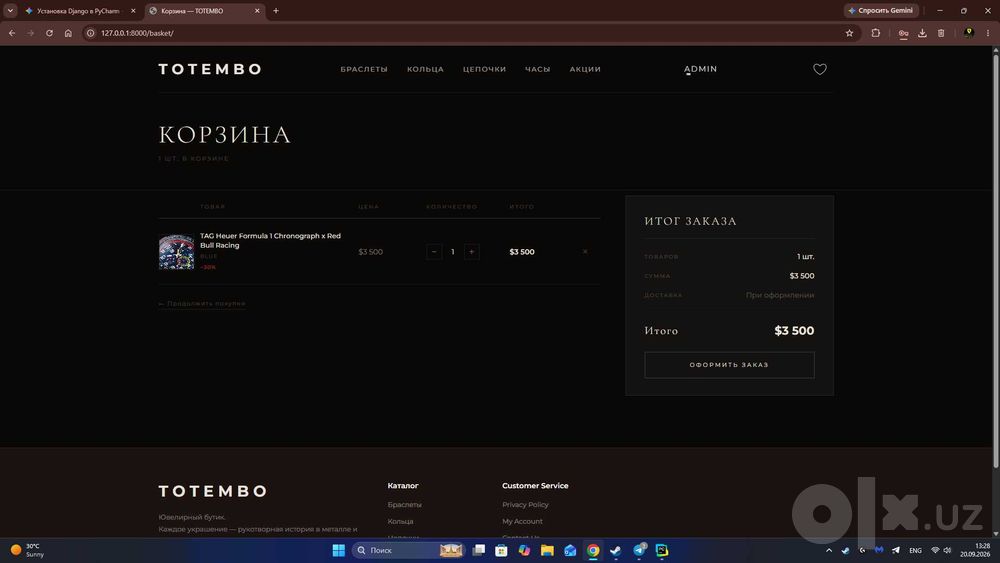Screen dimensions: 1000x563
Task: Open Telegram from the taskbar
Action: [639, 550]
